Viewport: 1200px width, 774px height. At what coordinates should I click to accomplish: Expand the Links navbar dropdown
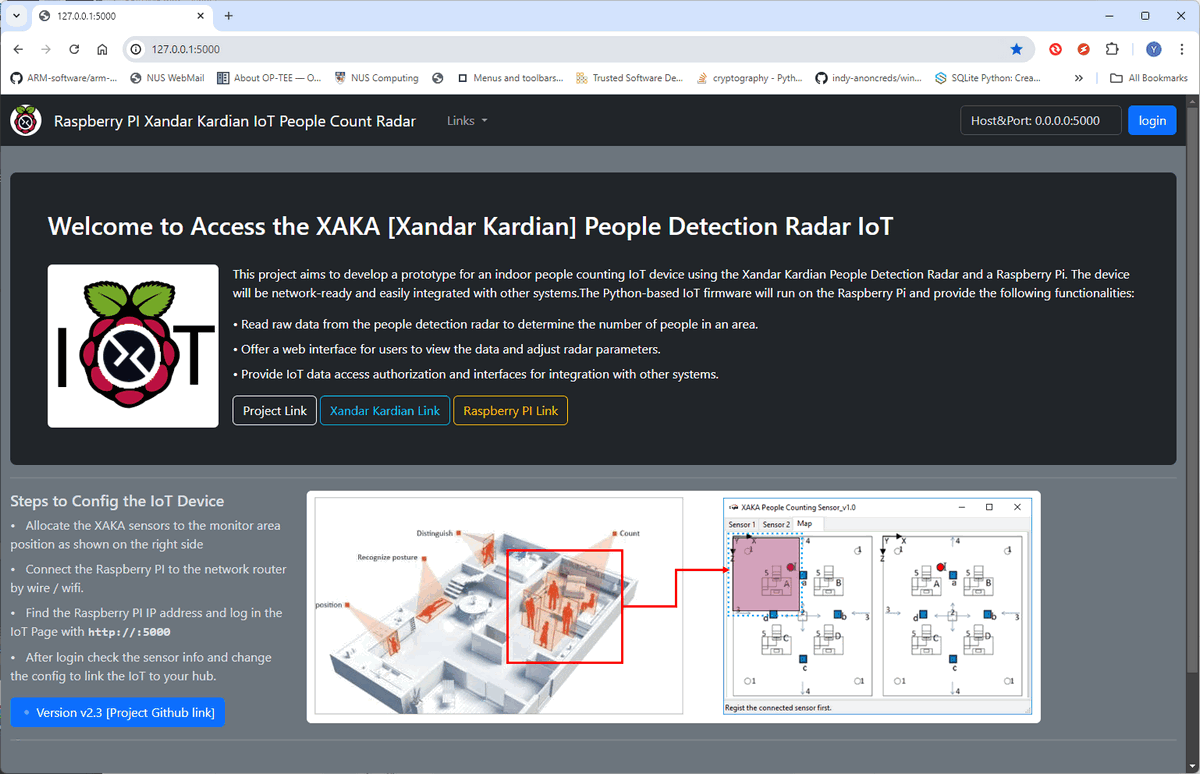pyautogui.click(x=467, y=121)
